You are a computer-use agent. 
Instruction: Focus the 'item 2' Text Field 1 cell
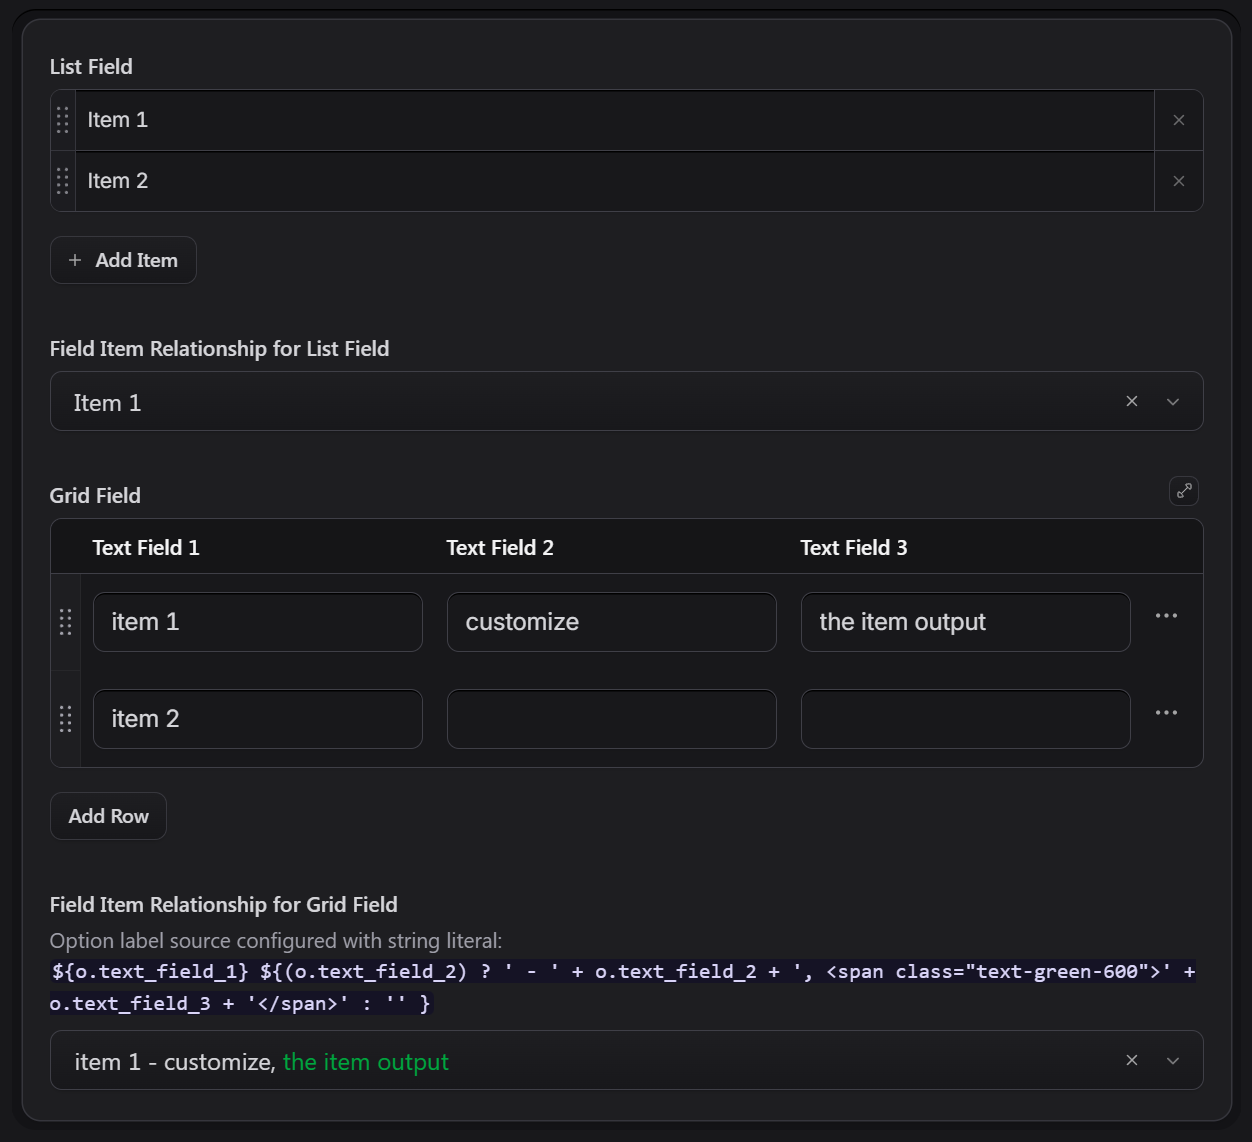tap(258, 719)
